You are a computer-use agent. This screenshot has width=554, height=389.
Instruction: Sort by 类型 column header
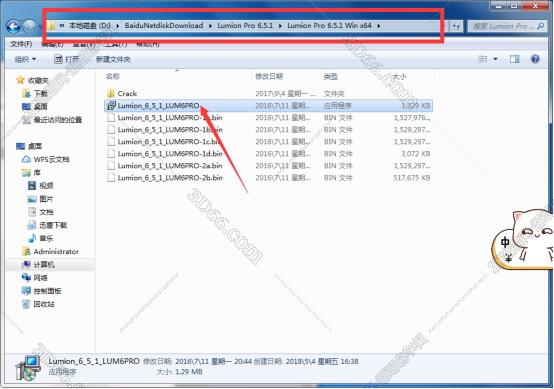coord(331,76)
